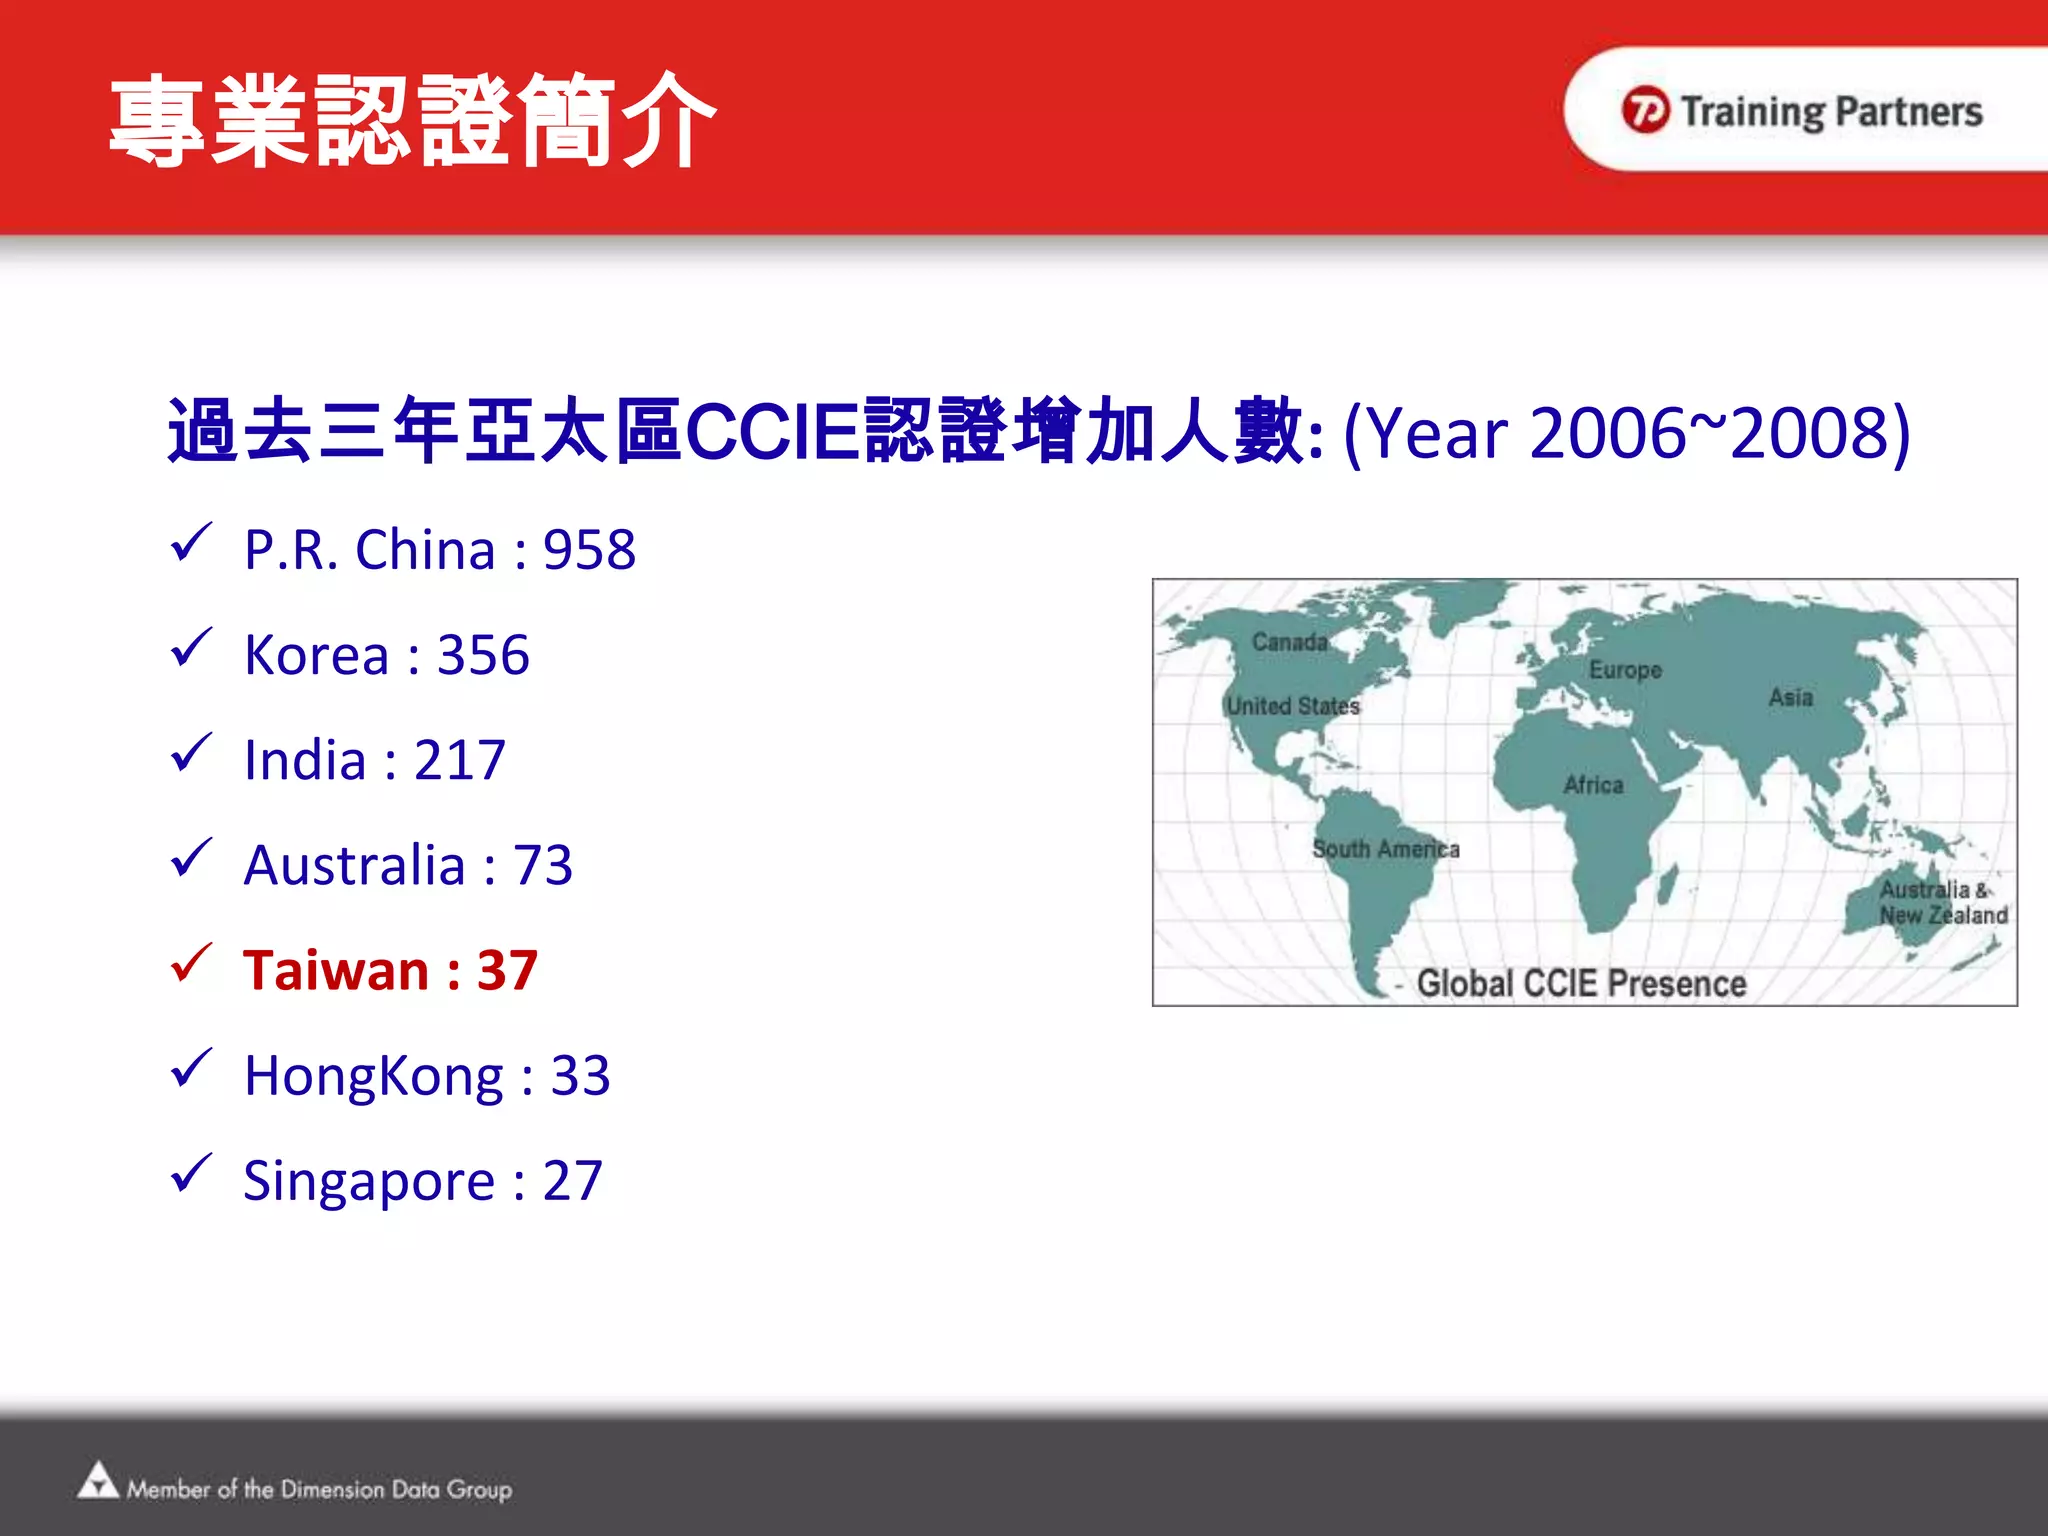
Task: Click the Training Partners text badge
Action: pos(1830,111)
